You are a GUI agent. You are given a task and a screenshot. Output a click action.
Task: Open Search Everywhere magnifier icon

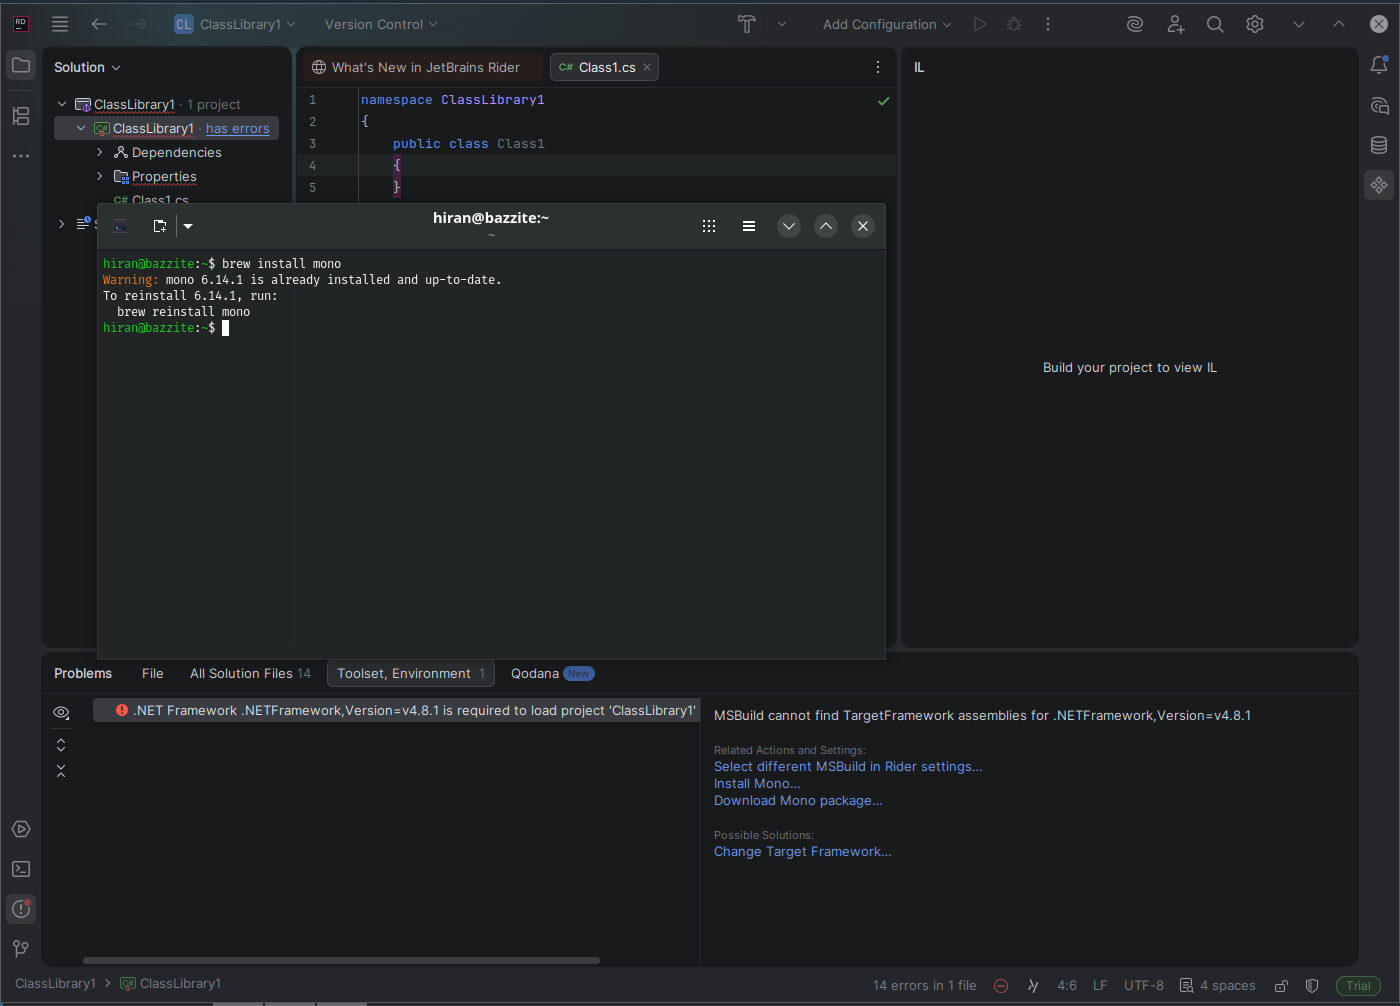click(x=1215, y=24)
